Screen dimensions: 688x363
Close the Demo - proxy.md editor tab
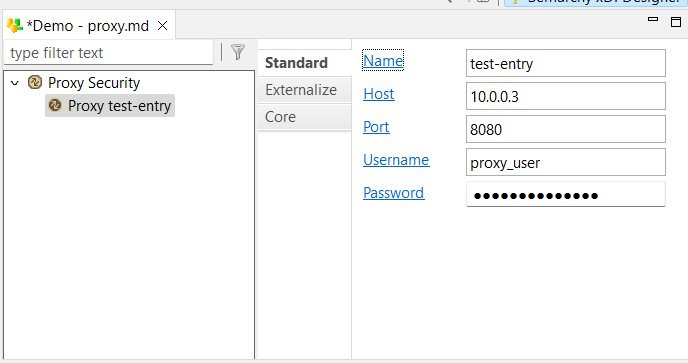point(162,26)
